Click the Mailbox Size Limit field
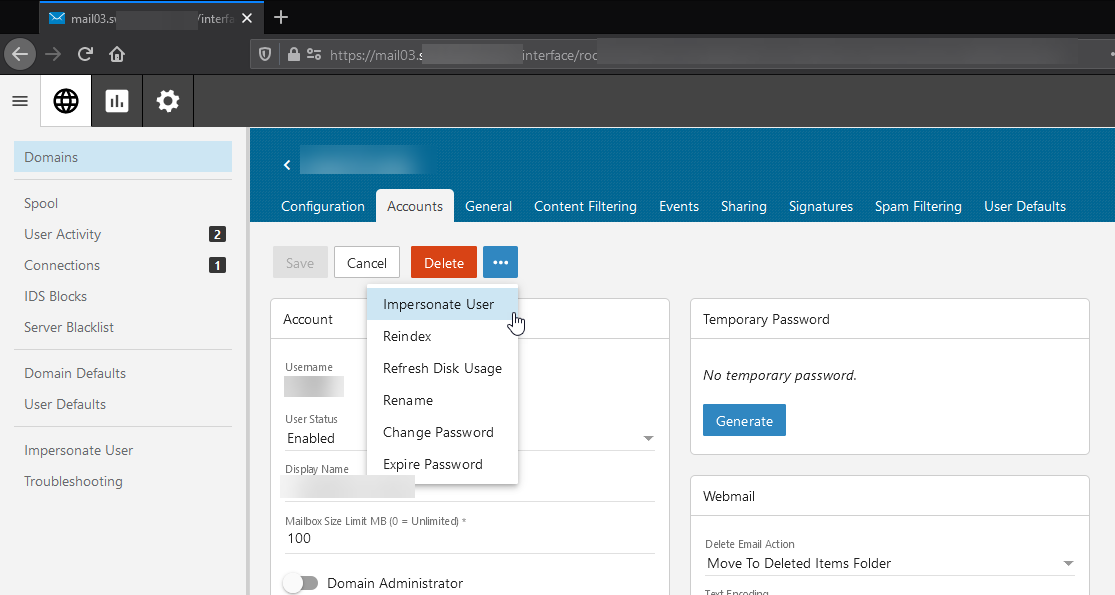 (x=468, y=538)
